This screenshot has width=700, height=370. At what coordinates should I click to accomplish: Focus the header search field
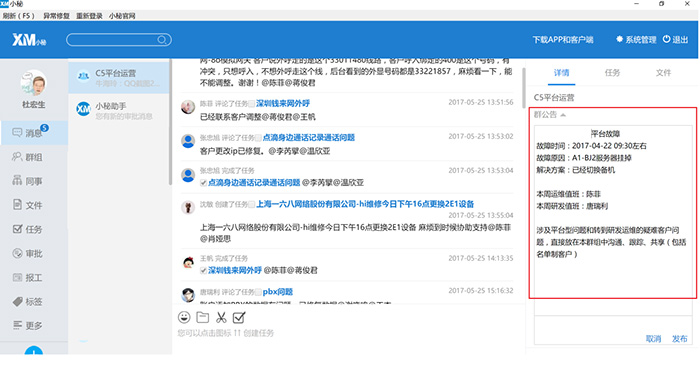click(x=119, y=40)
